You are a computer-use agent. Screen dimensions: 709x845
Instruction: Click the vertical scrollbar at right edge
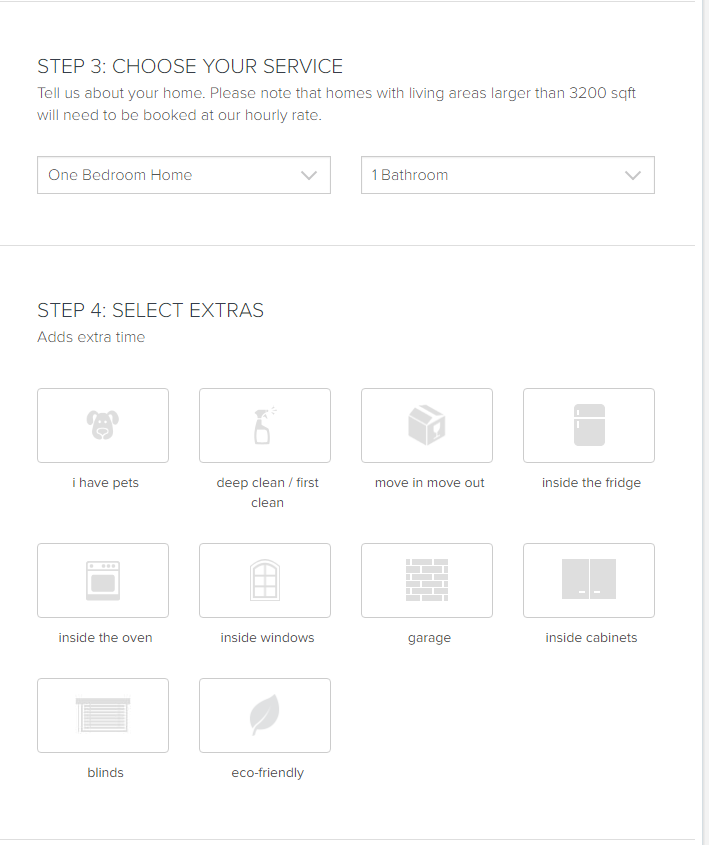705,422
